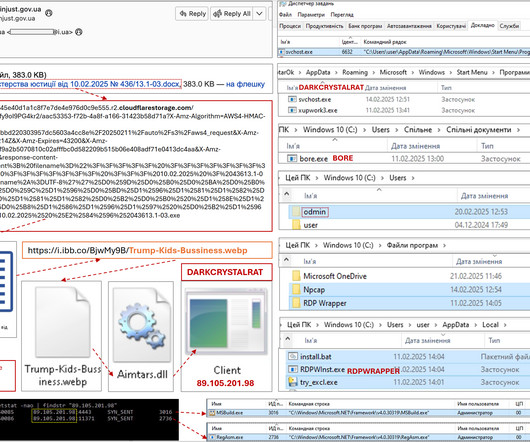This screenshot has width=530, height=442.
Task: Click the RegAsm.exe process icon
Action: (x=212, y=437)
